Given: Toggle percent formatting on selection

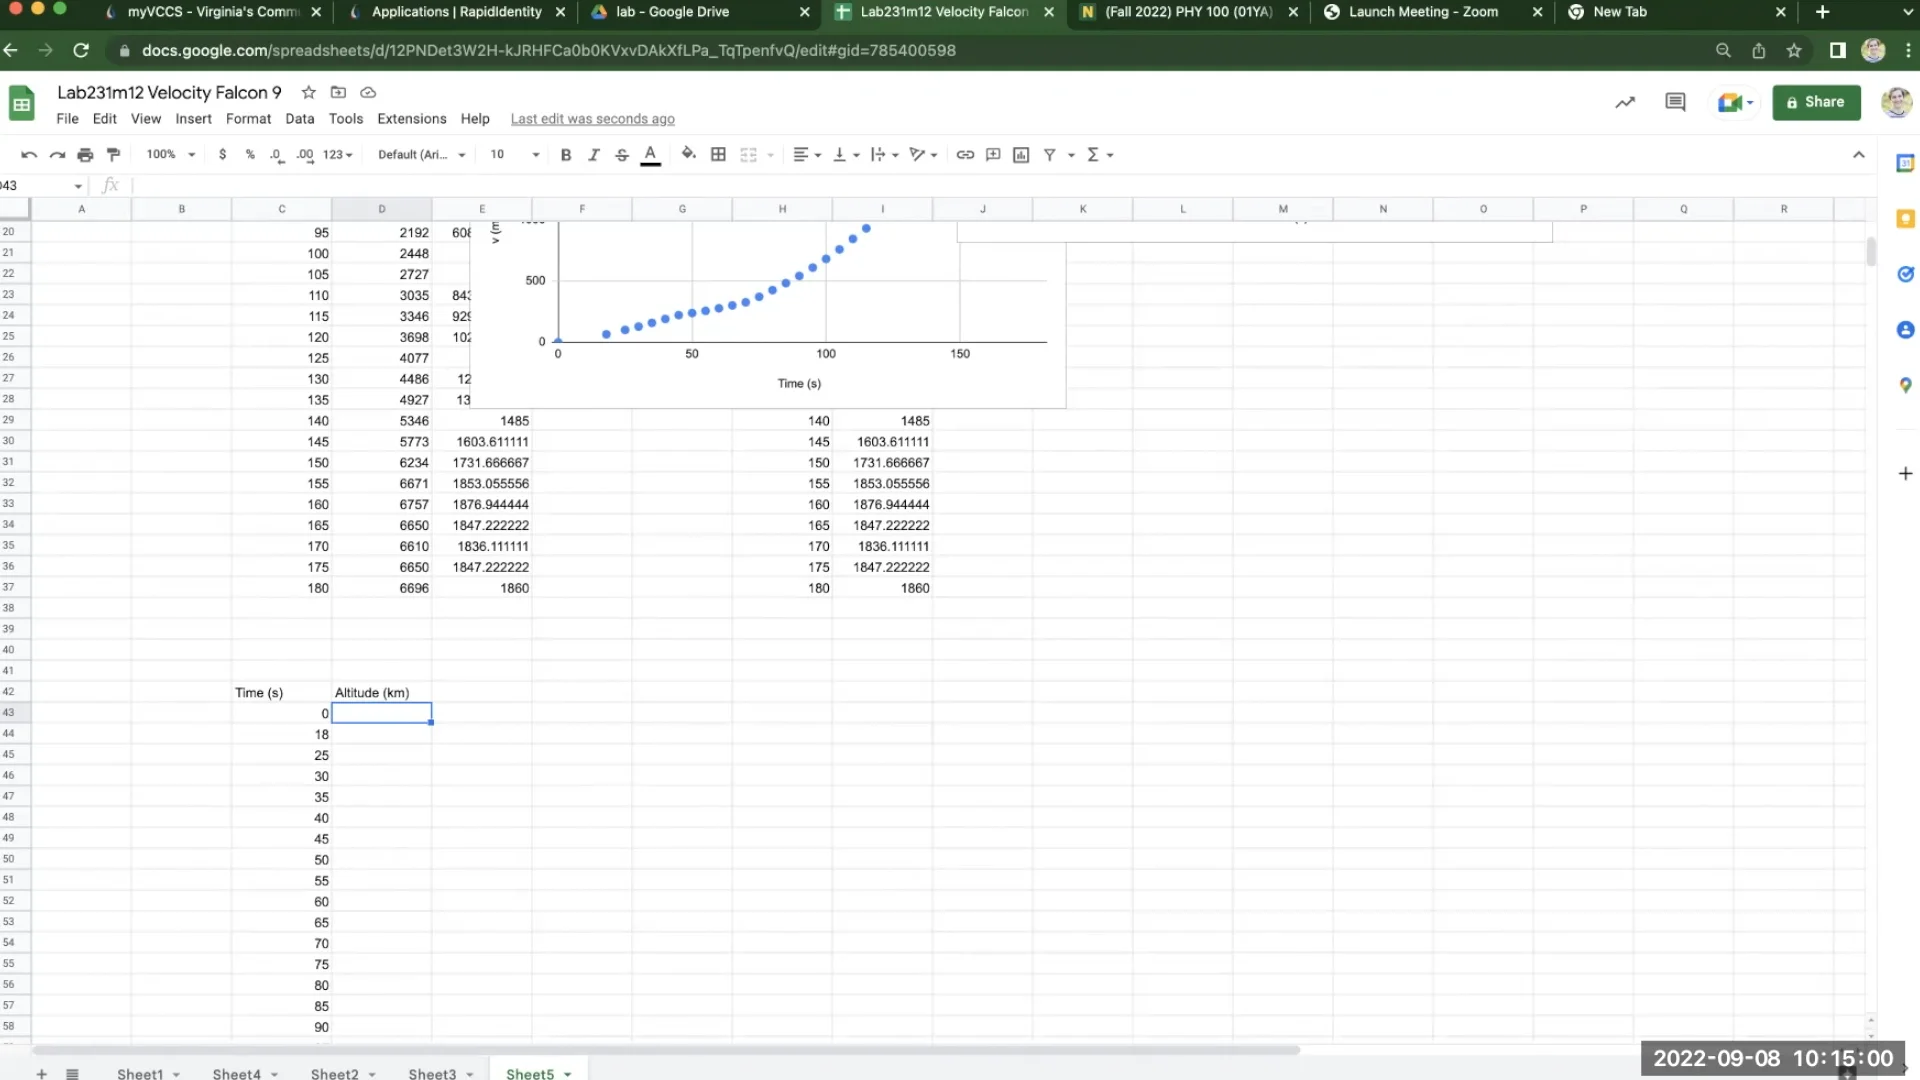Looking at the screenshot, I should (x=249, y=154).
